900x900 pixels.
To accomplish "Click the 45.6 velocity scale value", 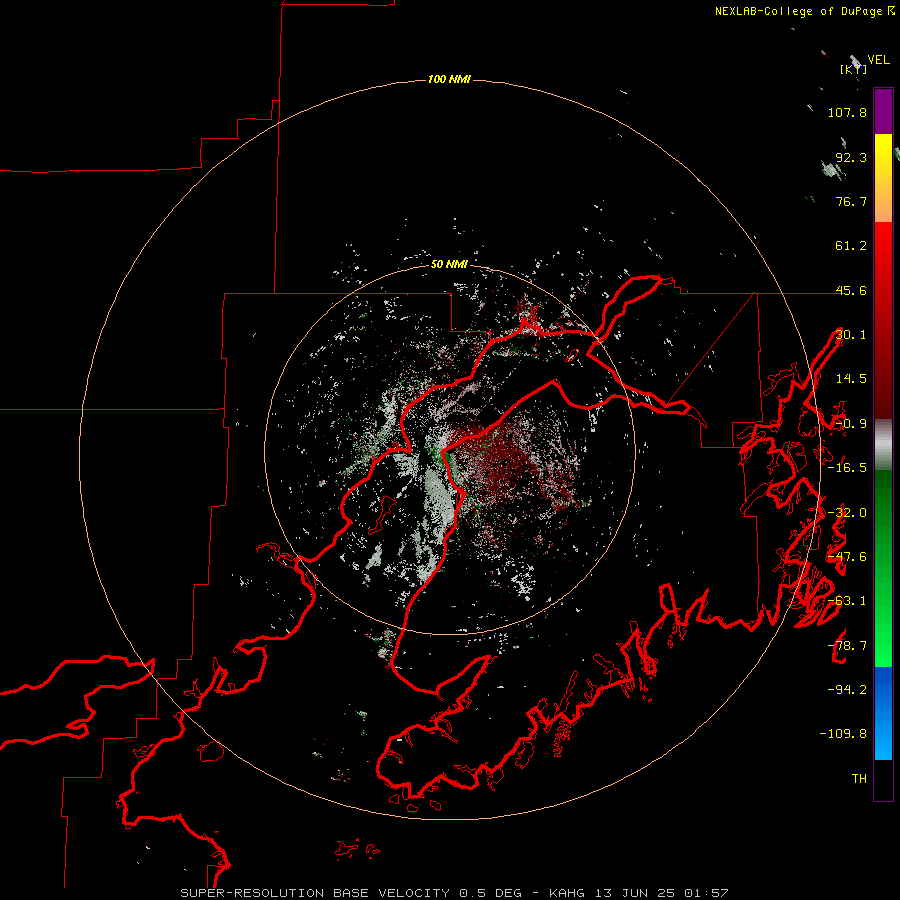I will point(851,290).
